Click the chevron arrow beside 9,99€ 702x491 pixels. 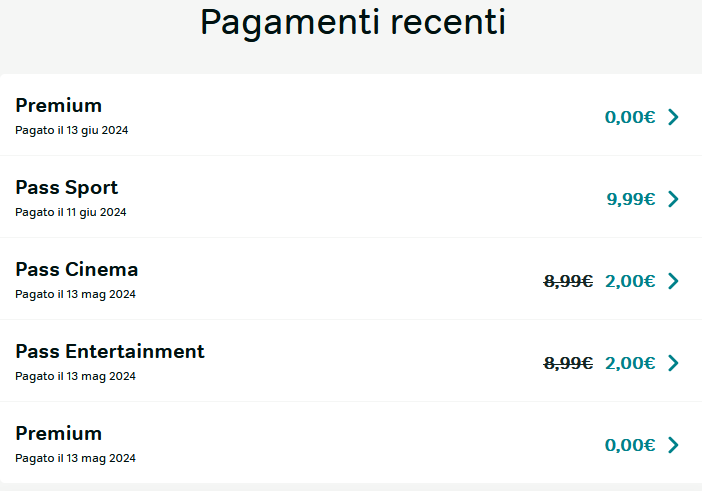(x=673, y=199)
